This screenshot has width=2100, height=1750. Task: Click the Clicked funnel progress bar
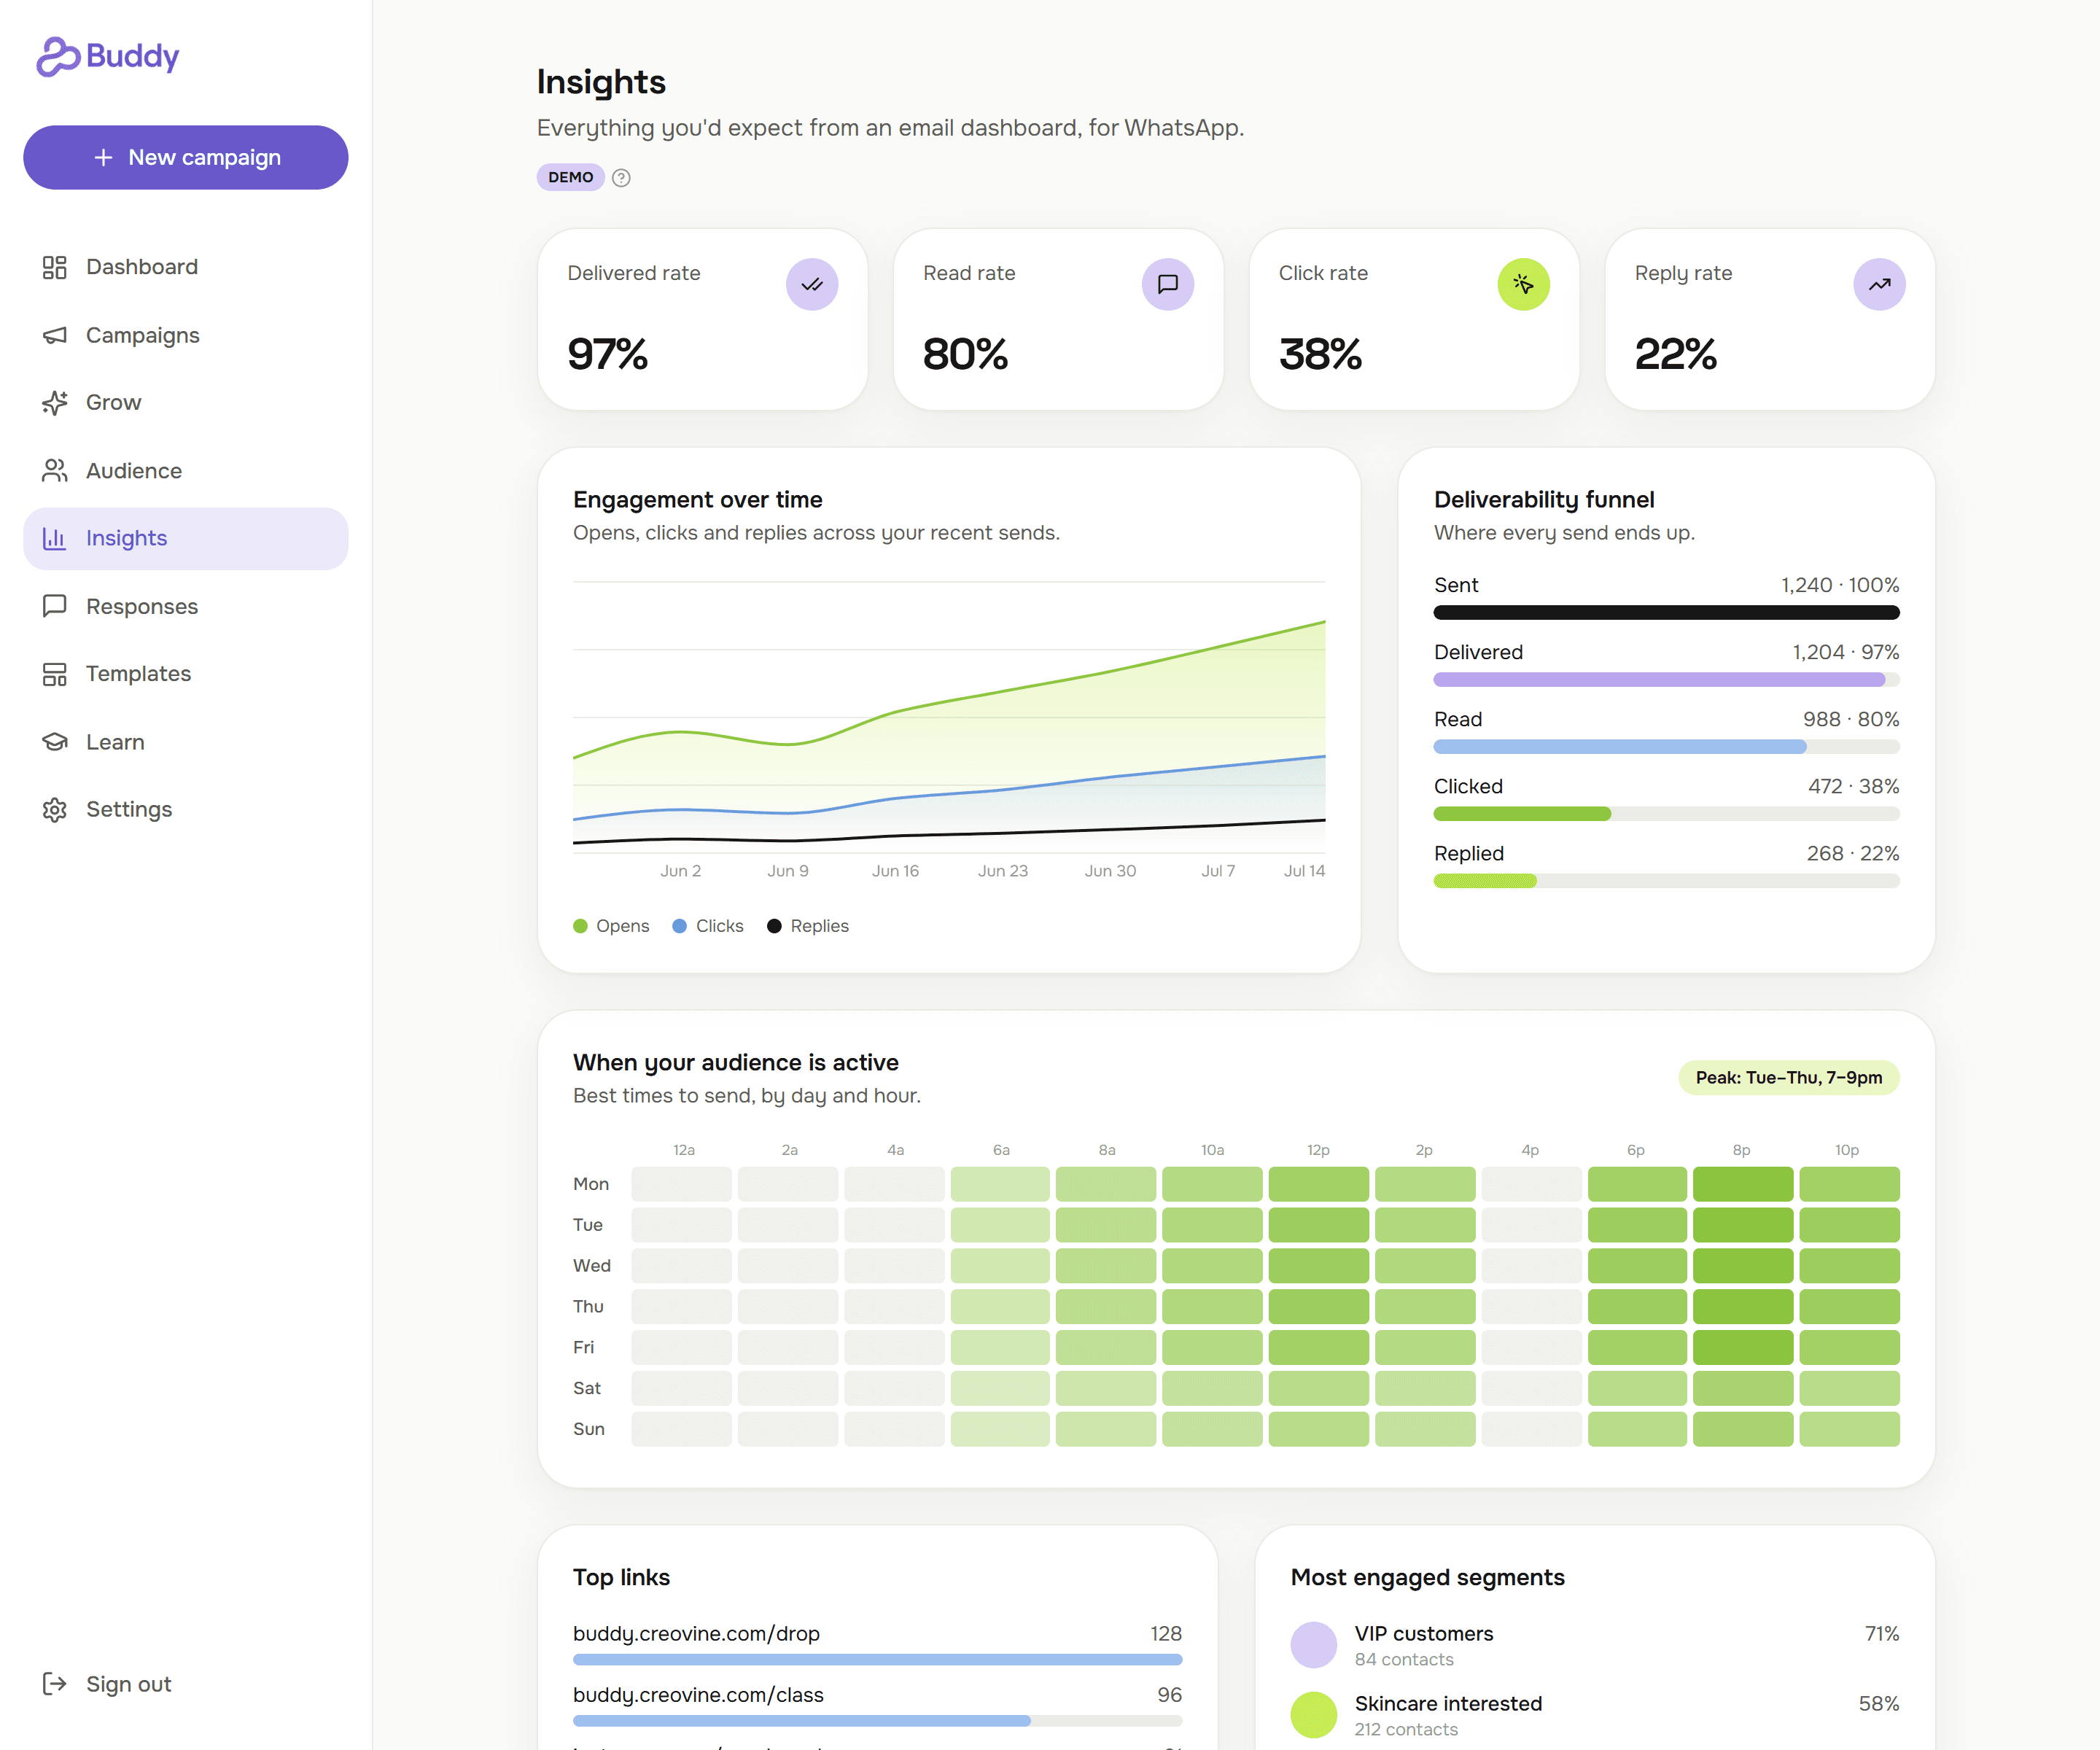(x=1667, y=814)
